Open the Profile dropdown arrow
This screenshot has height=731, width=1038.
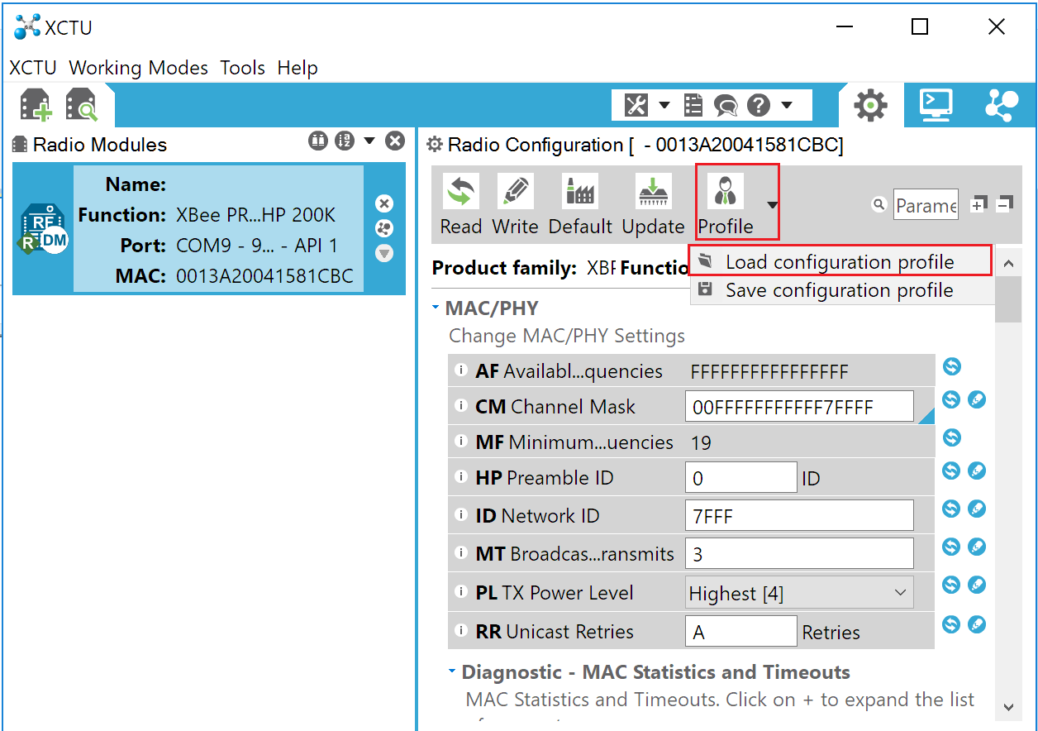[772, 206]
